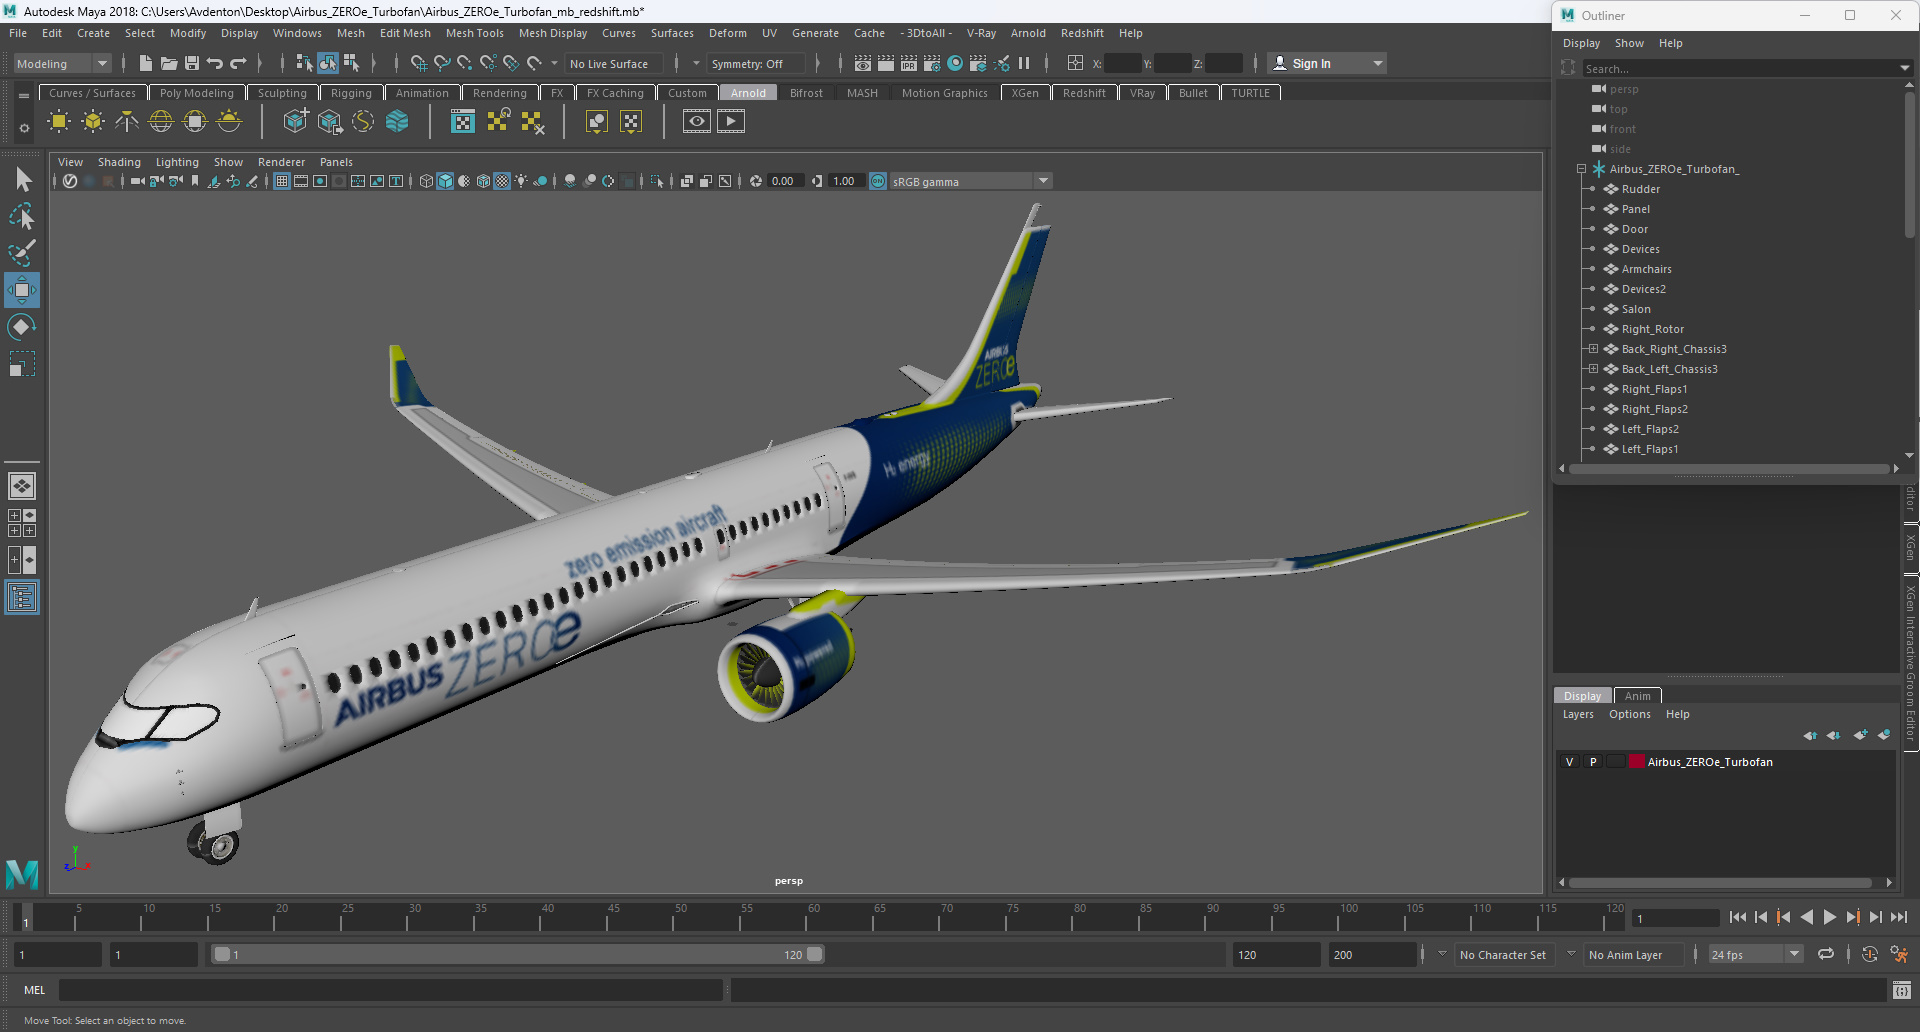Expand Back_Right_Chassis3 node in Outliner
Screen dimensions: 1920x1032
1593,349
